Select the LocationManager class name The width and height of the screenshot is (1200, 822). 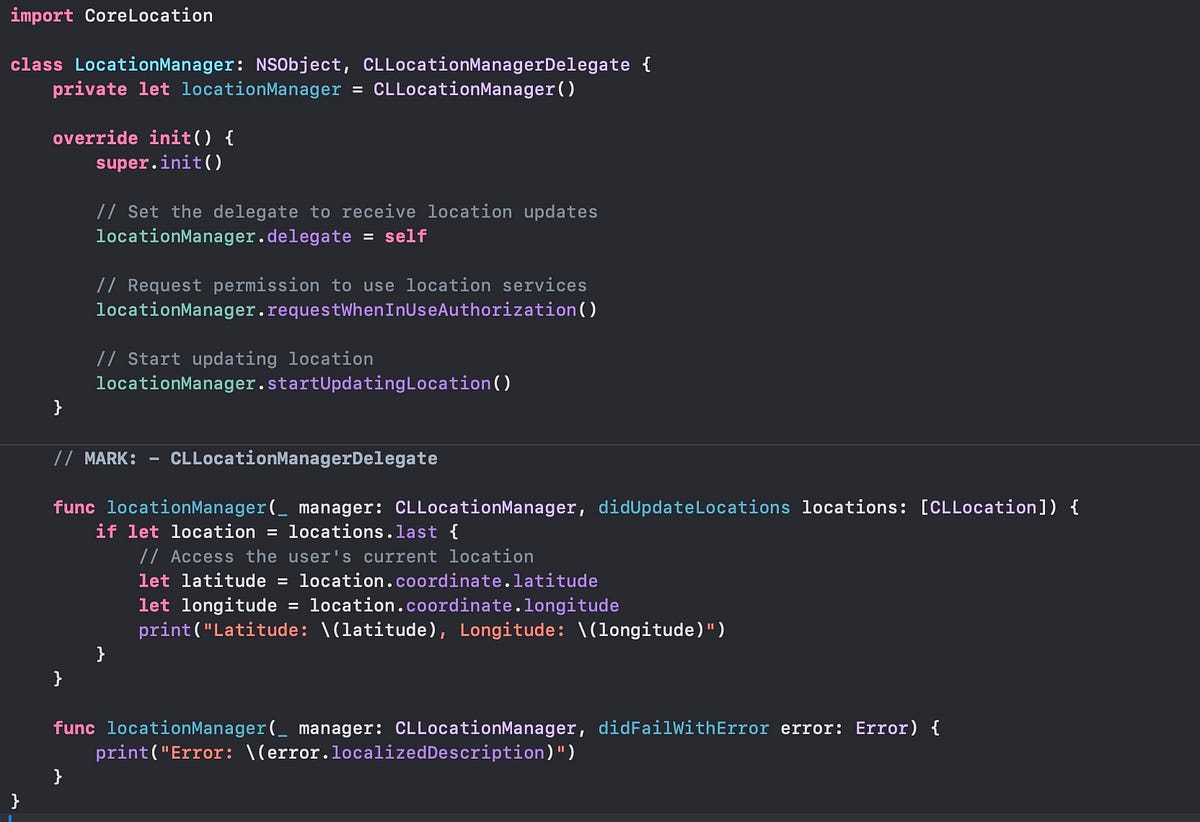(154, 64)
